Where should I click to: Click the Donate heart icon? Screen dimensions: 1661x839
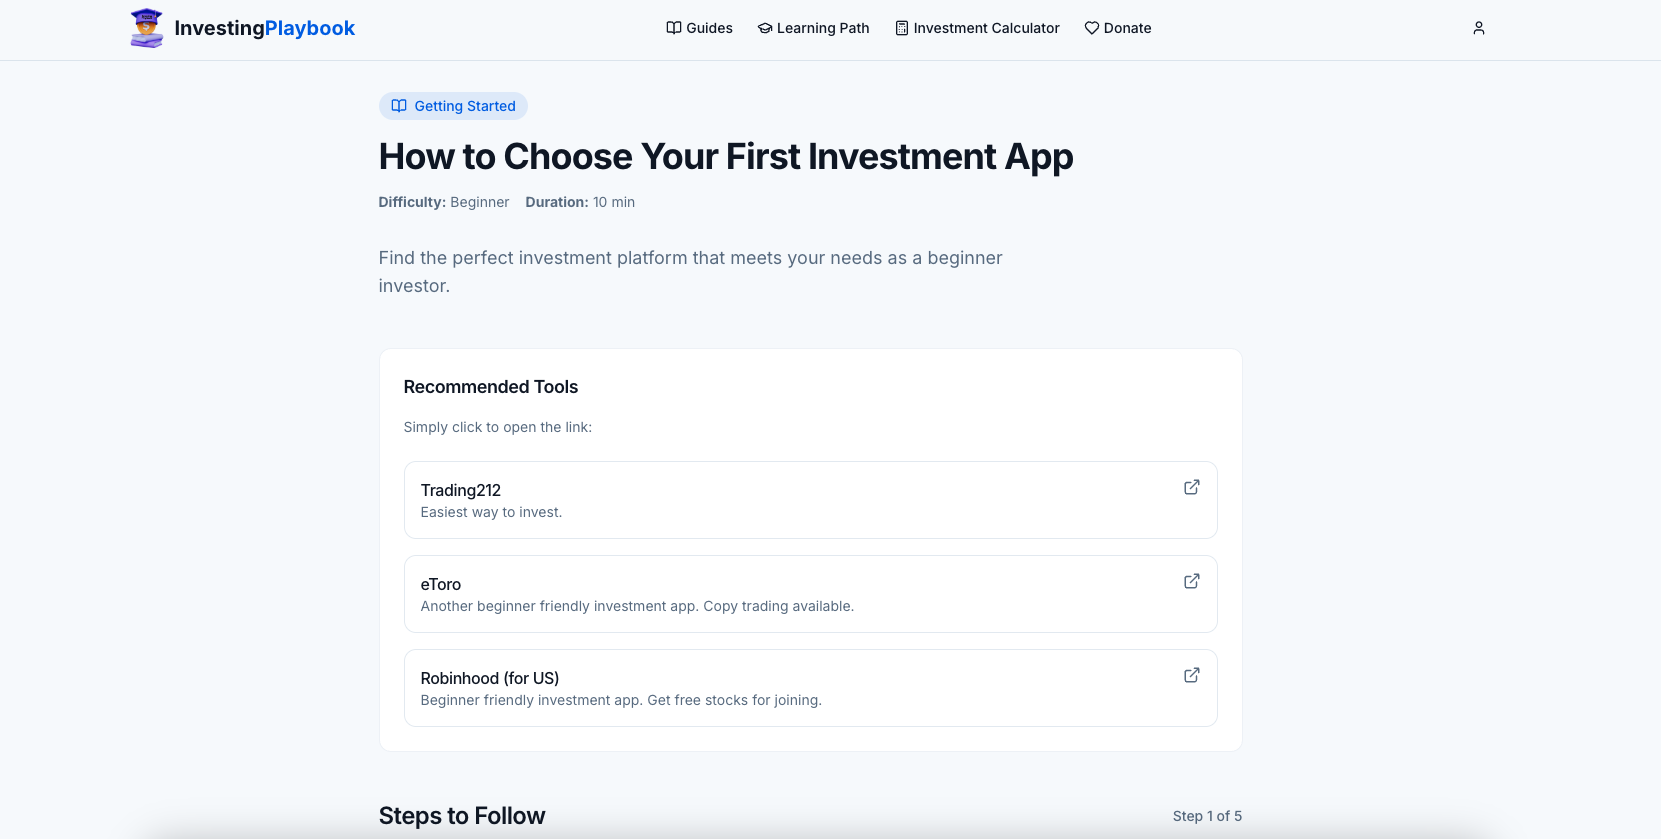click(x=1091, y=28)
